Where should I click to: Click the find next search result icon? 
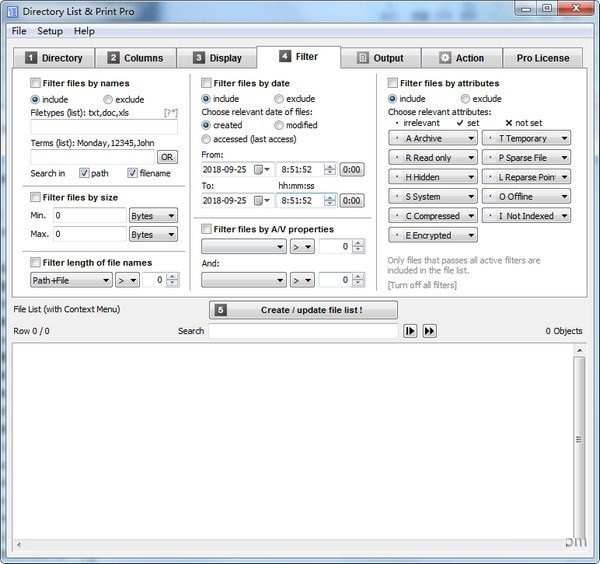[x=410, y=331]
